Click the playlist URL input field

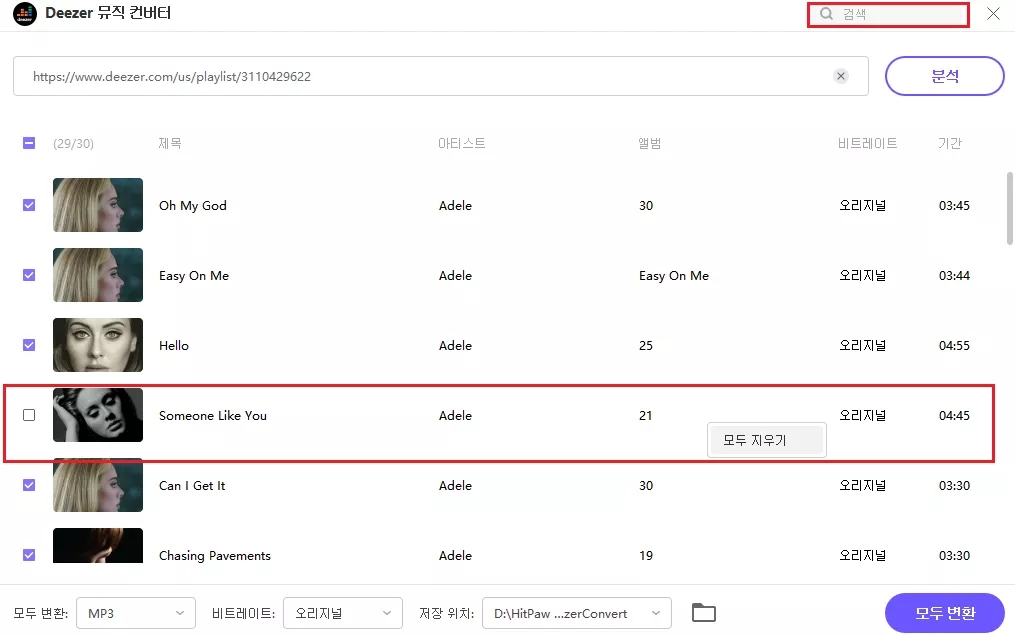coord(441,76)
